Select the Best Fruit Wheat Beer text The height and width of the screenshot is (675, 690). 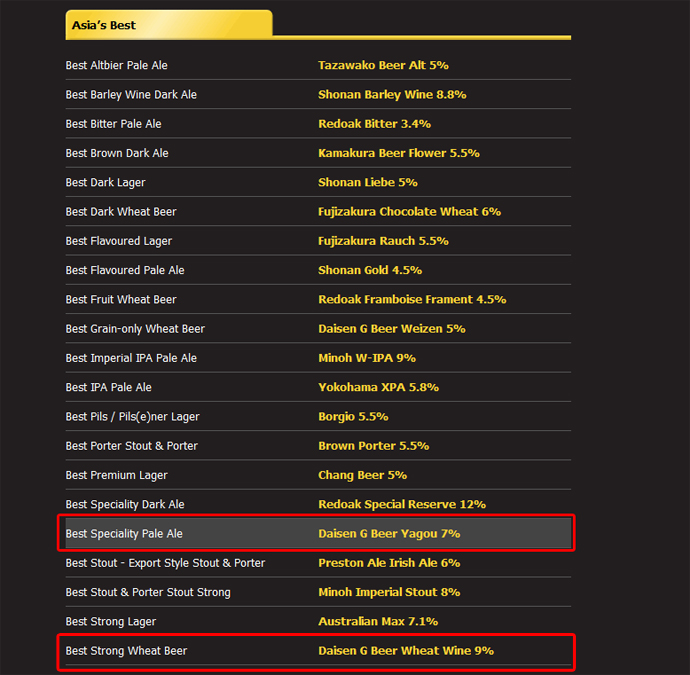(121, 299)
